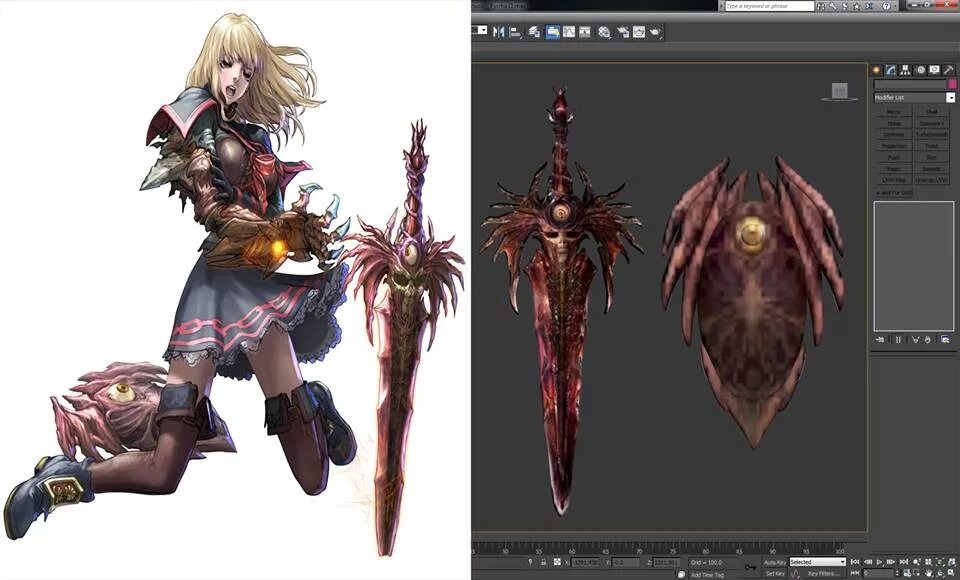Viewport: 960px width, 580px height.
Task: Apply the Push modifier button
Action: [x=894, y=157]
